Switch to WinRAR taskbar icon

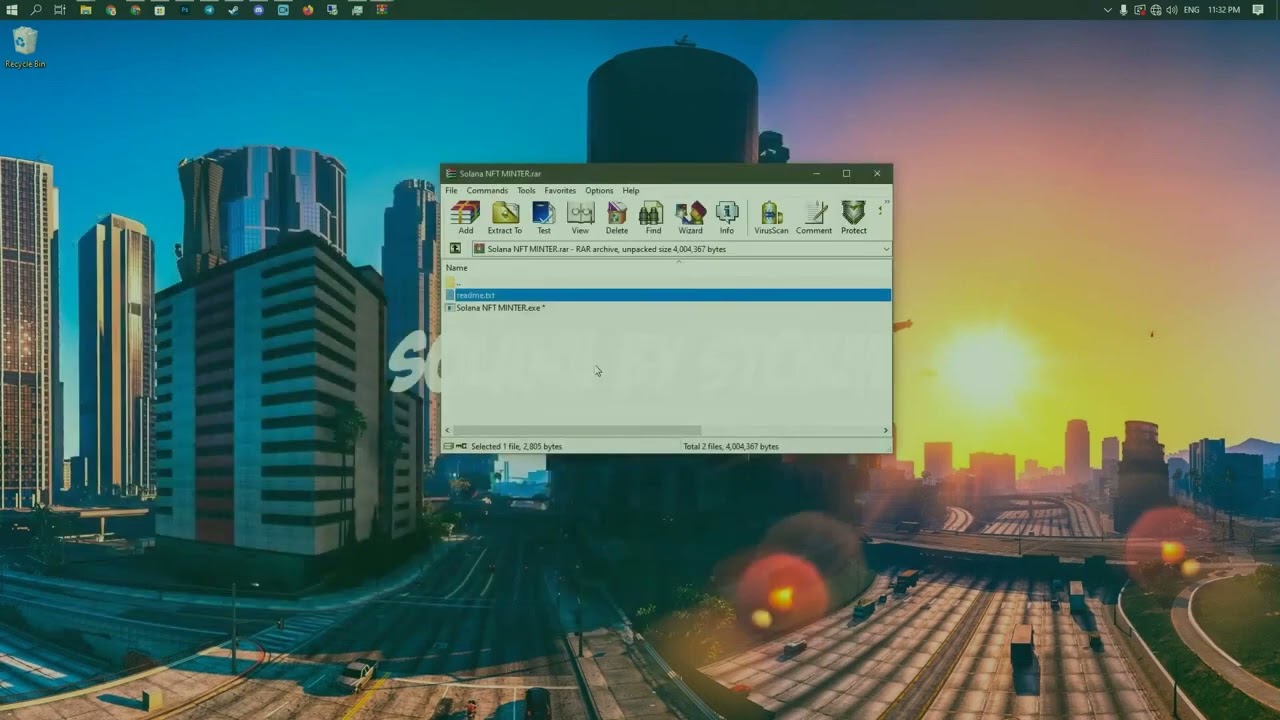click(382, 10)
